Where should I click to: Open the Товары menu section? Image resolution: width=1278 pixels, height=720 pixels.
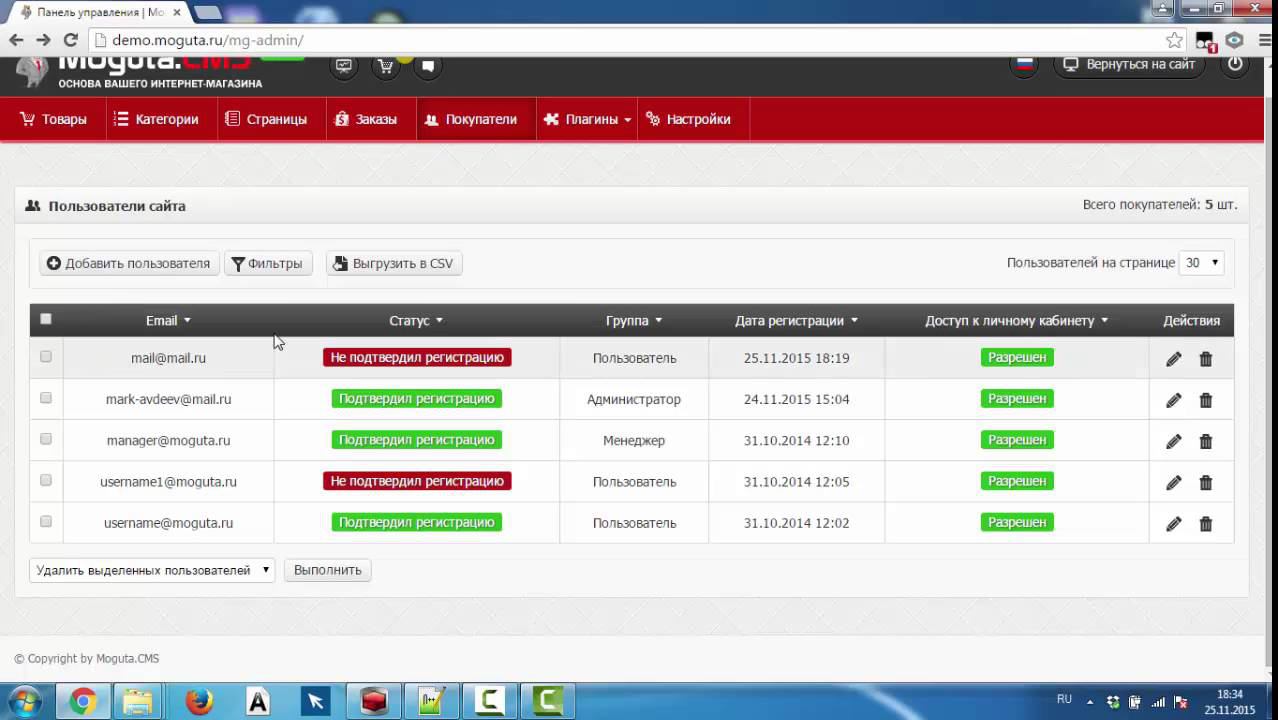[x=54, y=119]
